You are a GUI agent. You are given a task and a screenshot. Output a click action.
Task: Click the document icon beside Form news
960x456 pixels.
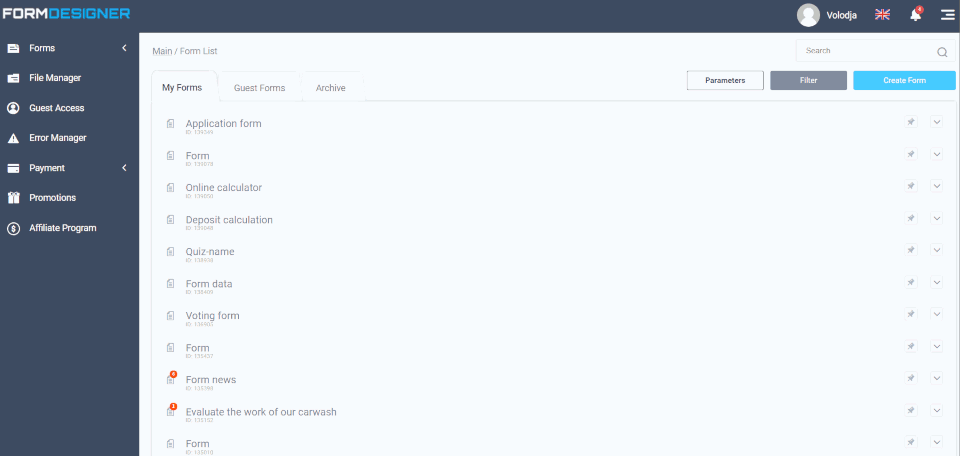pyautogui.click(x=171, y=379)
